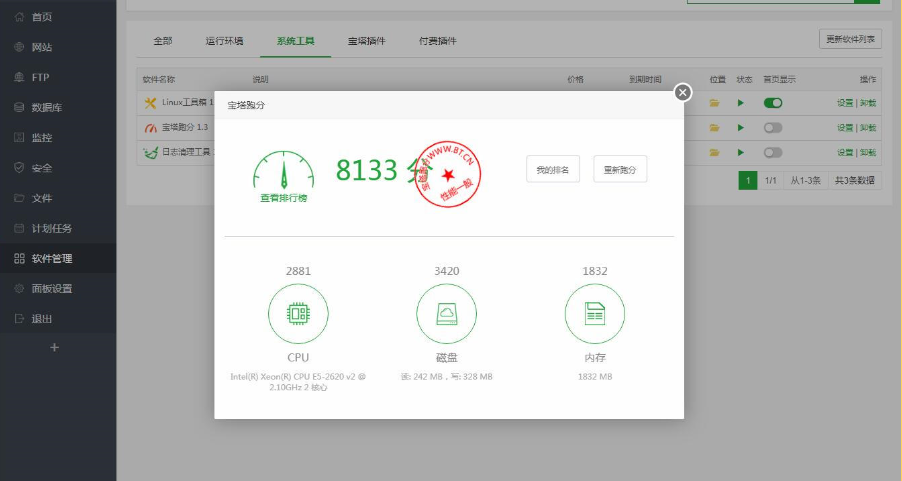Enable homepage display for 宝塔跑分
Image resolution: width=902 pixels, height=481 pixels.
point(773,128)
